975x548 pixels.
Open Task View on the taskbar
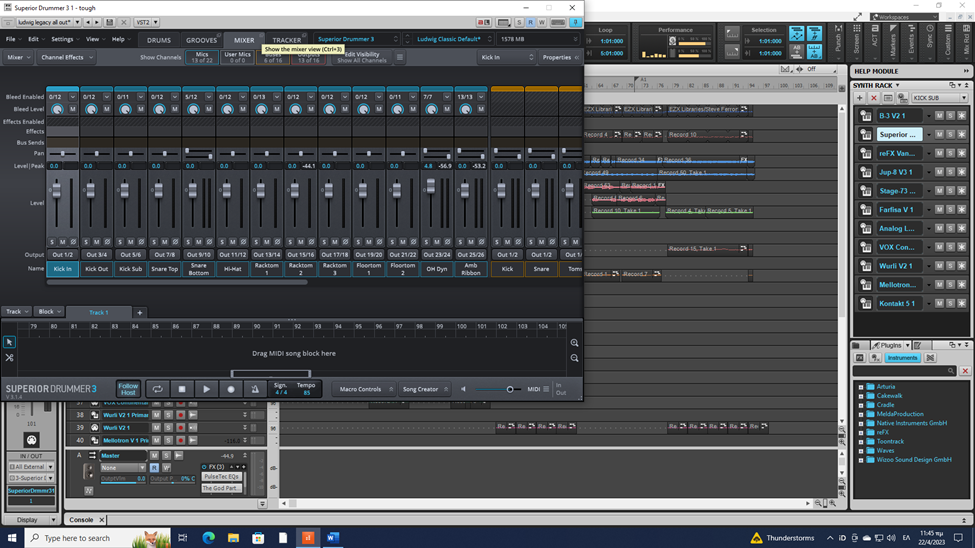click(x=183, y=537)
